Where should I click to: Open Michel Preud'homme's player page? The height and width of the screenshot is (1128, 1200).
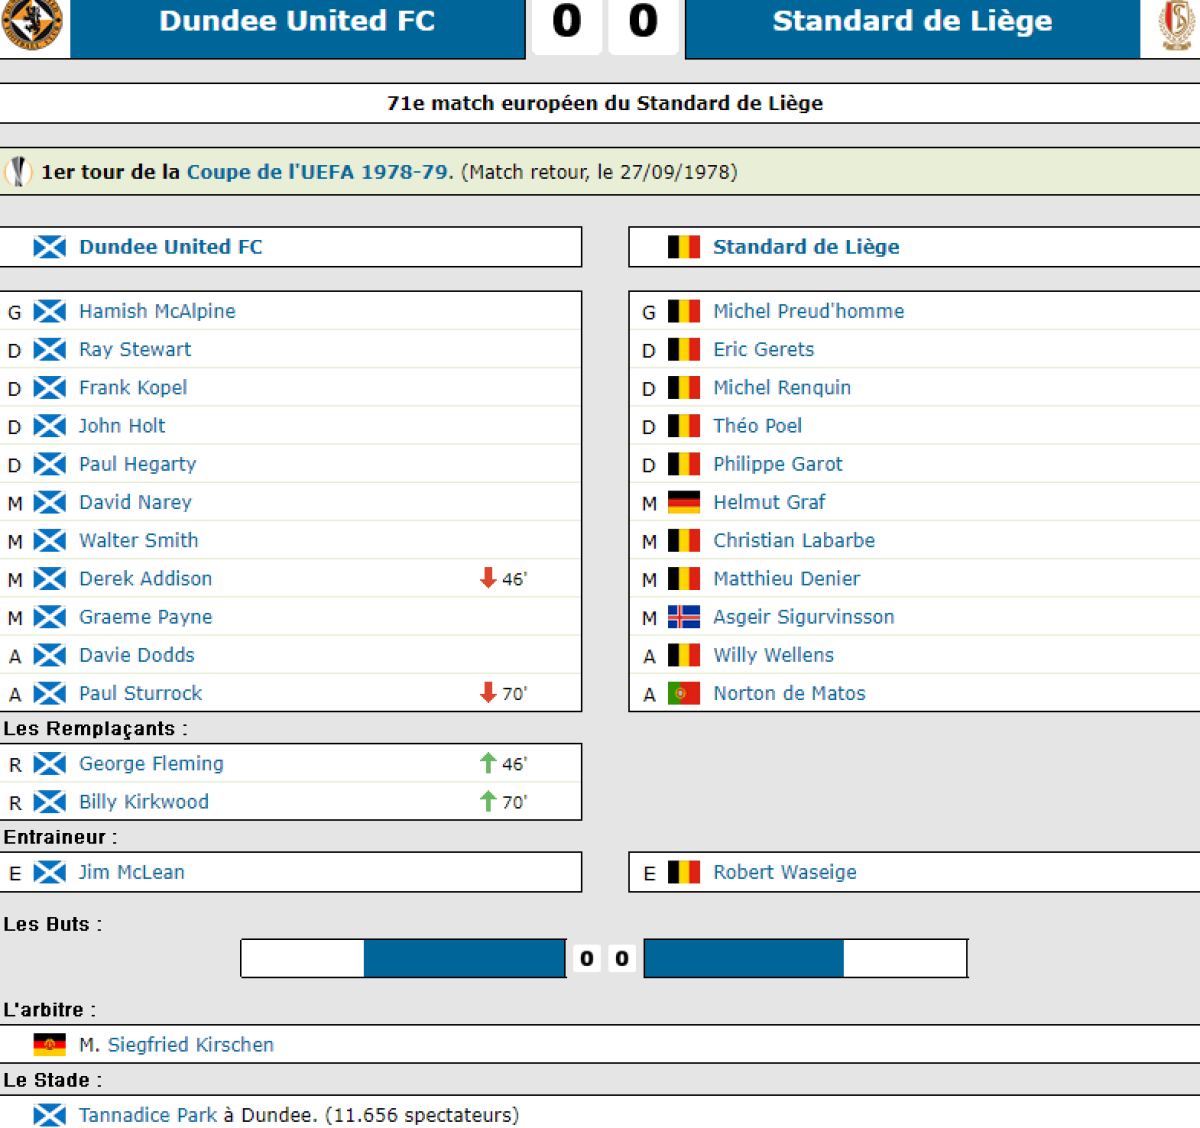click(x=808, y=311)
